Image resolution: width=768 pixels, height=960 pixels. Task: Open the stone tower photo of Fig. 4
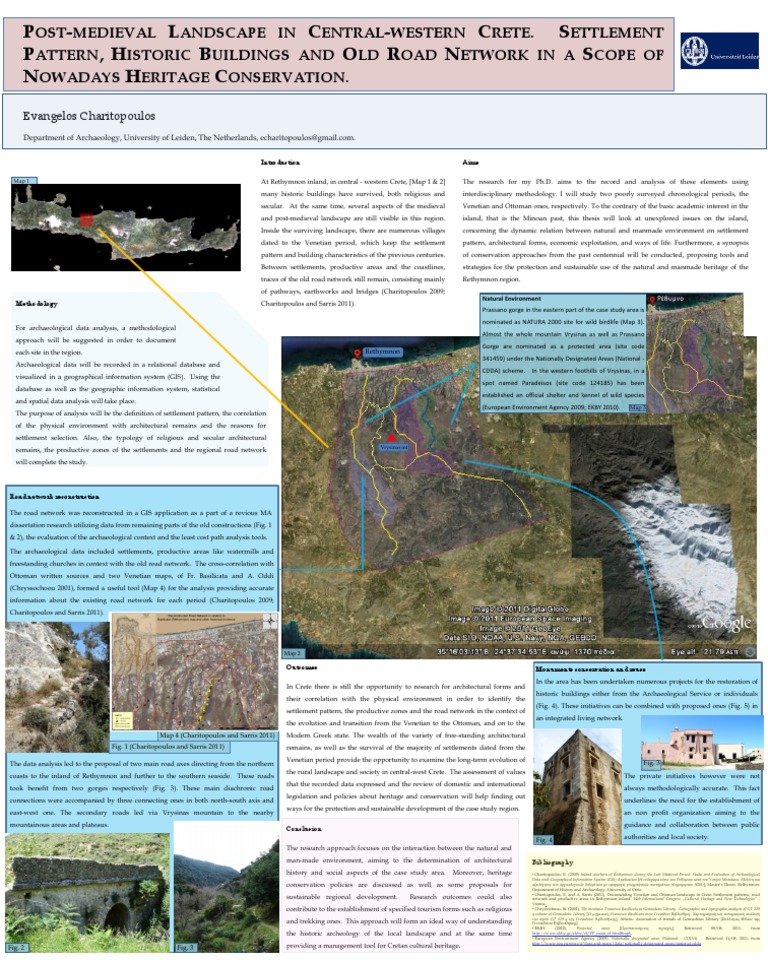coord(576,787)
